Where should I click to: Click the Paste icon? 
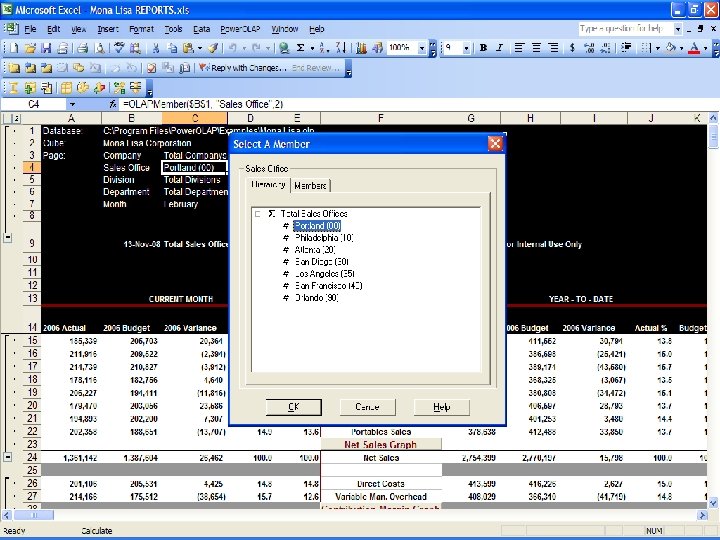pyautogui.click(x=188, y=48)
